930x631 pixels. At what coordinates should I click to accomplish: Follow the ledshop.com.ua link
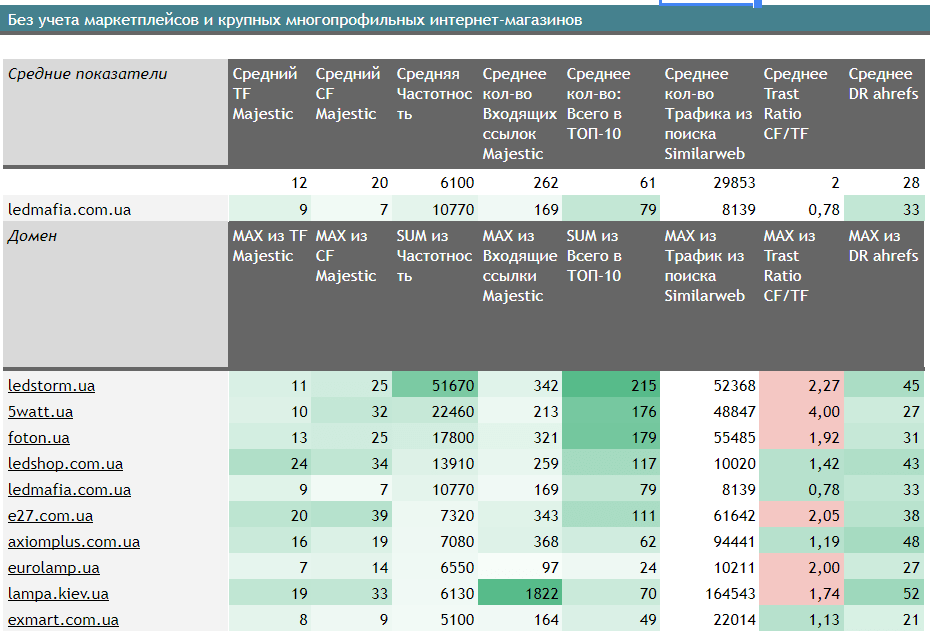click(65, 464)
